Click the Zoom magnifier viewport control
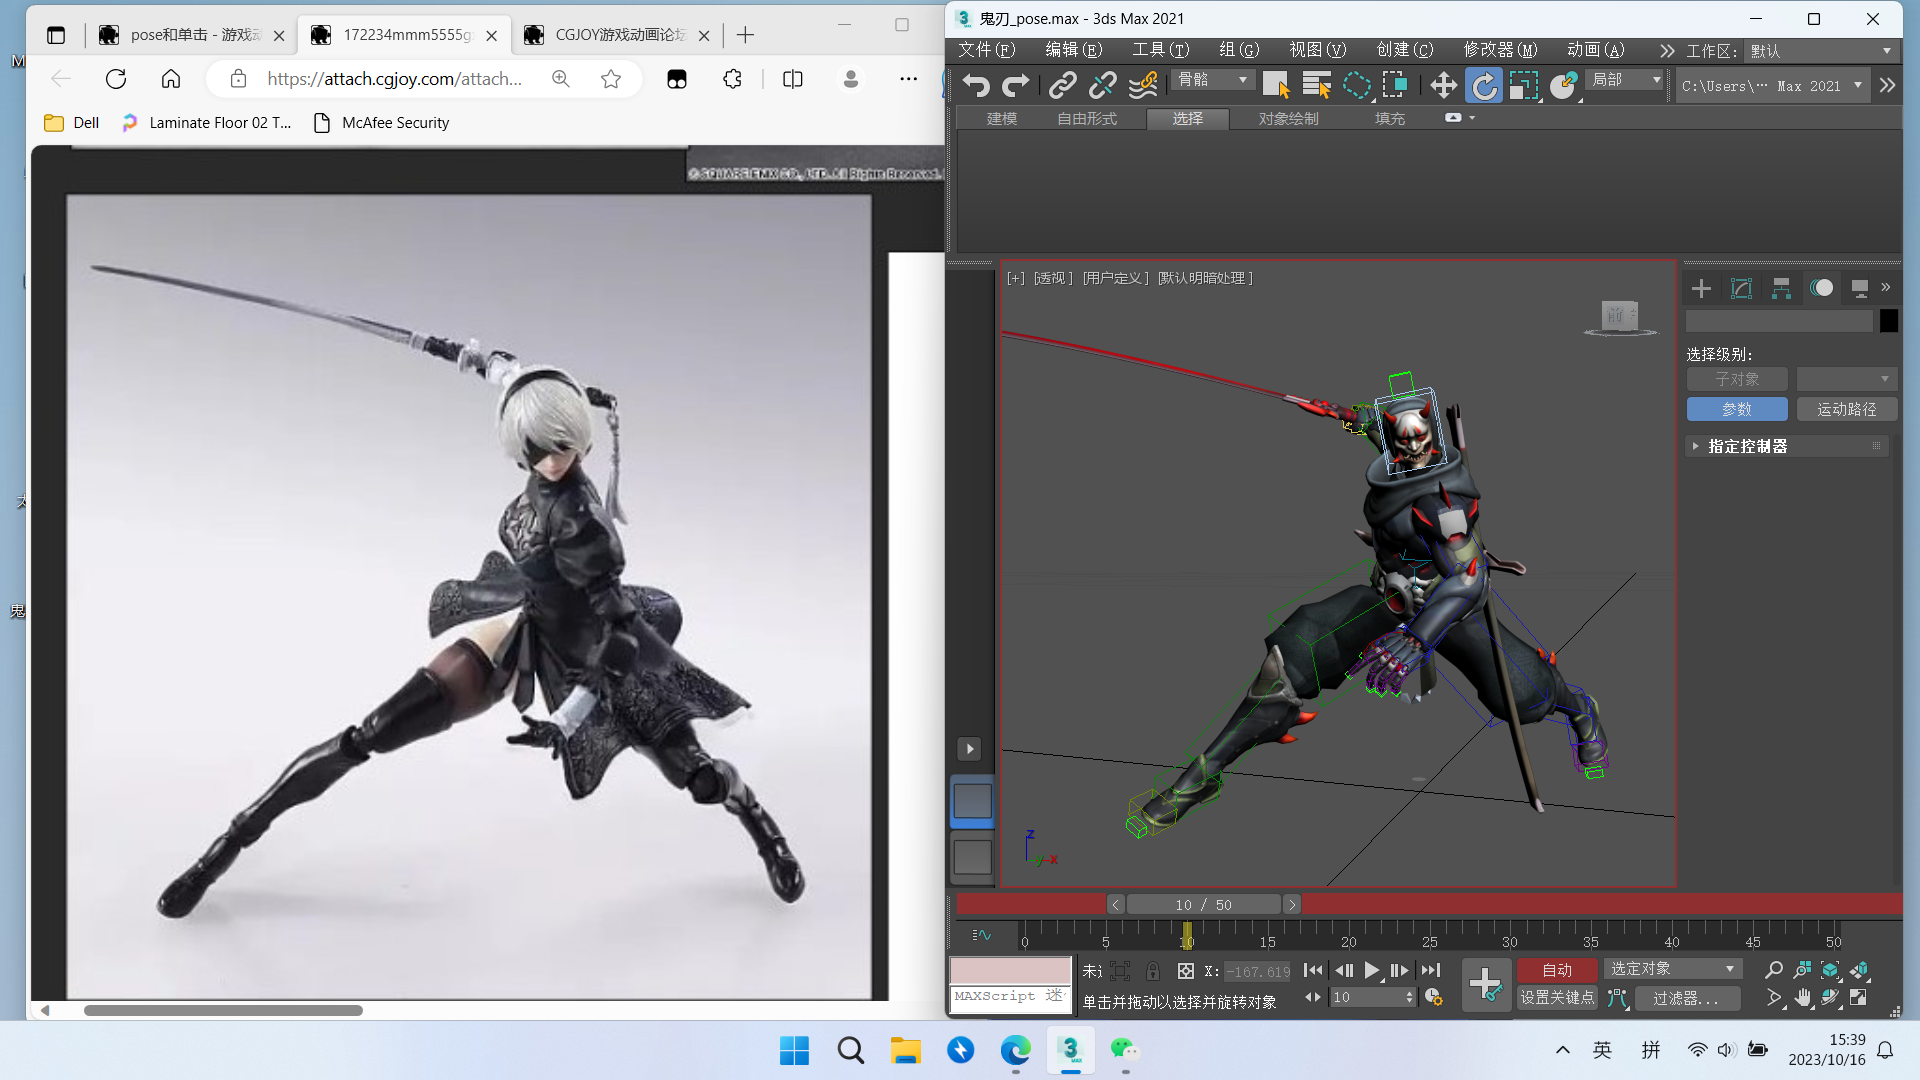Viewport: 1920px width, 1080px height. [x=1774, y=970]
